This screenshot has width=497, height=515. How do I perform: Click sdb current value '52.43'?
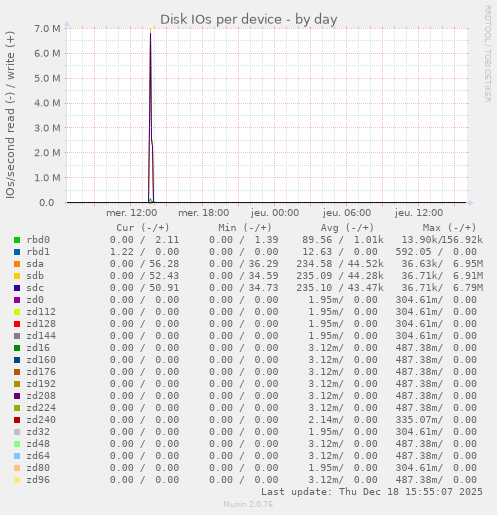point(164,276)
